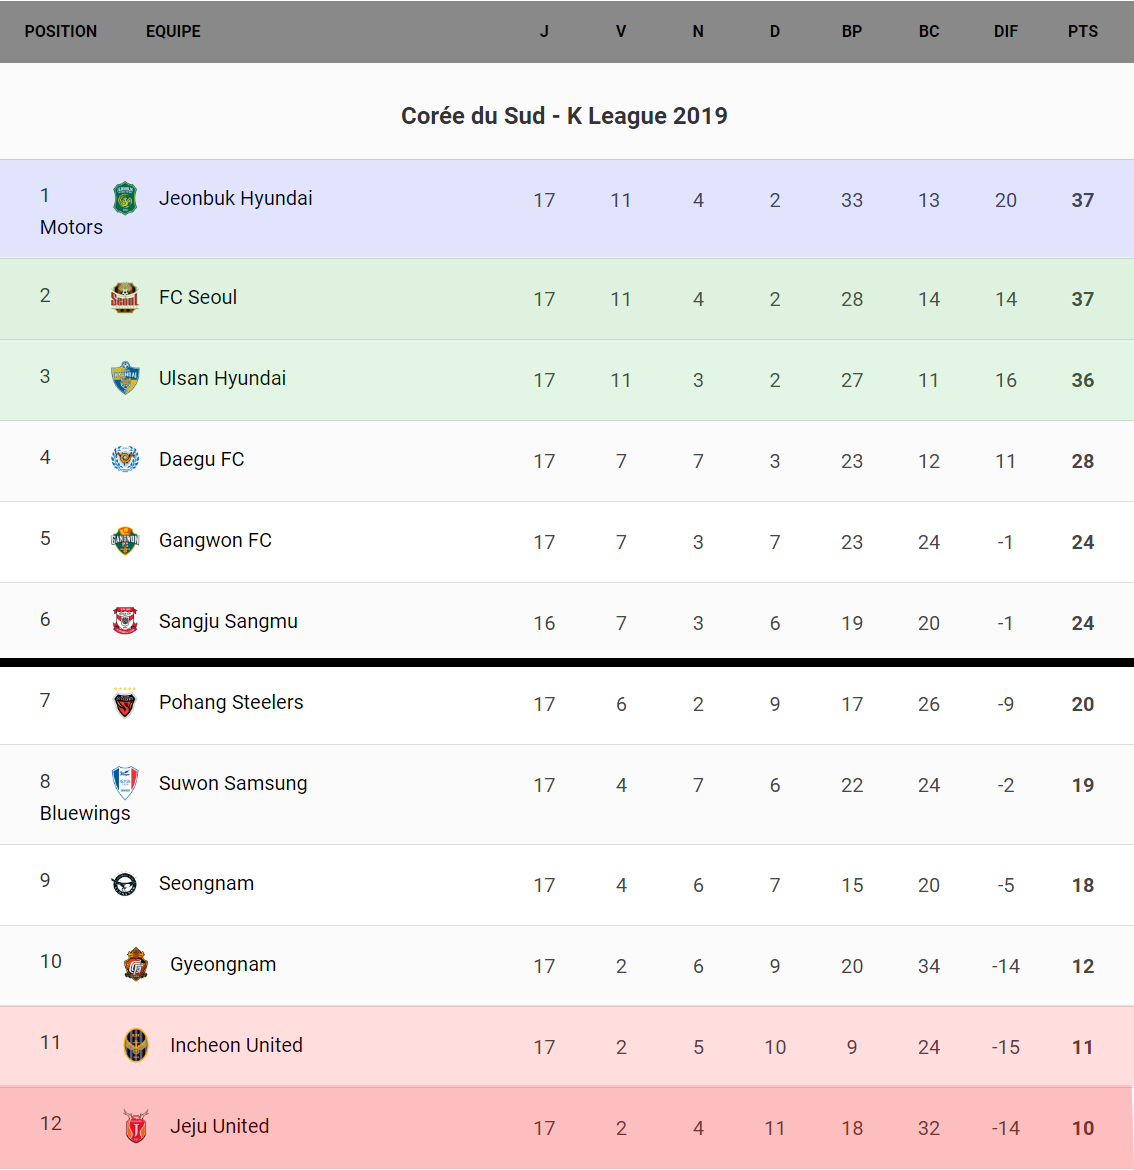Viewport: 1134px width, 1170px height.
Task: Click the Incheon United club logo
Action: pyautogui.click(x=136, y=1046)
